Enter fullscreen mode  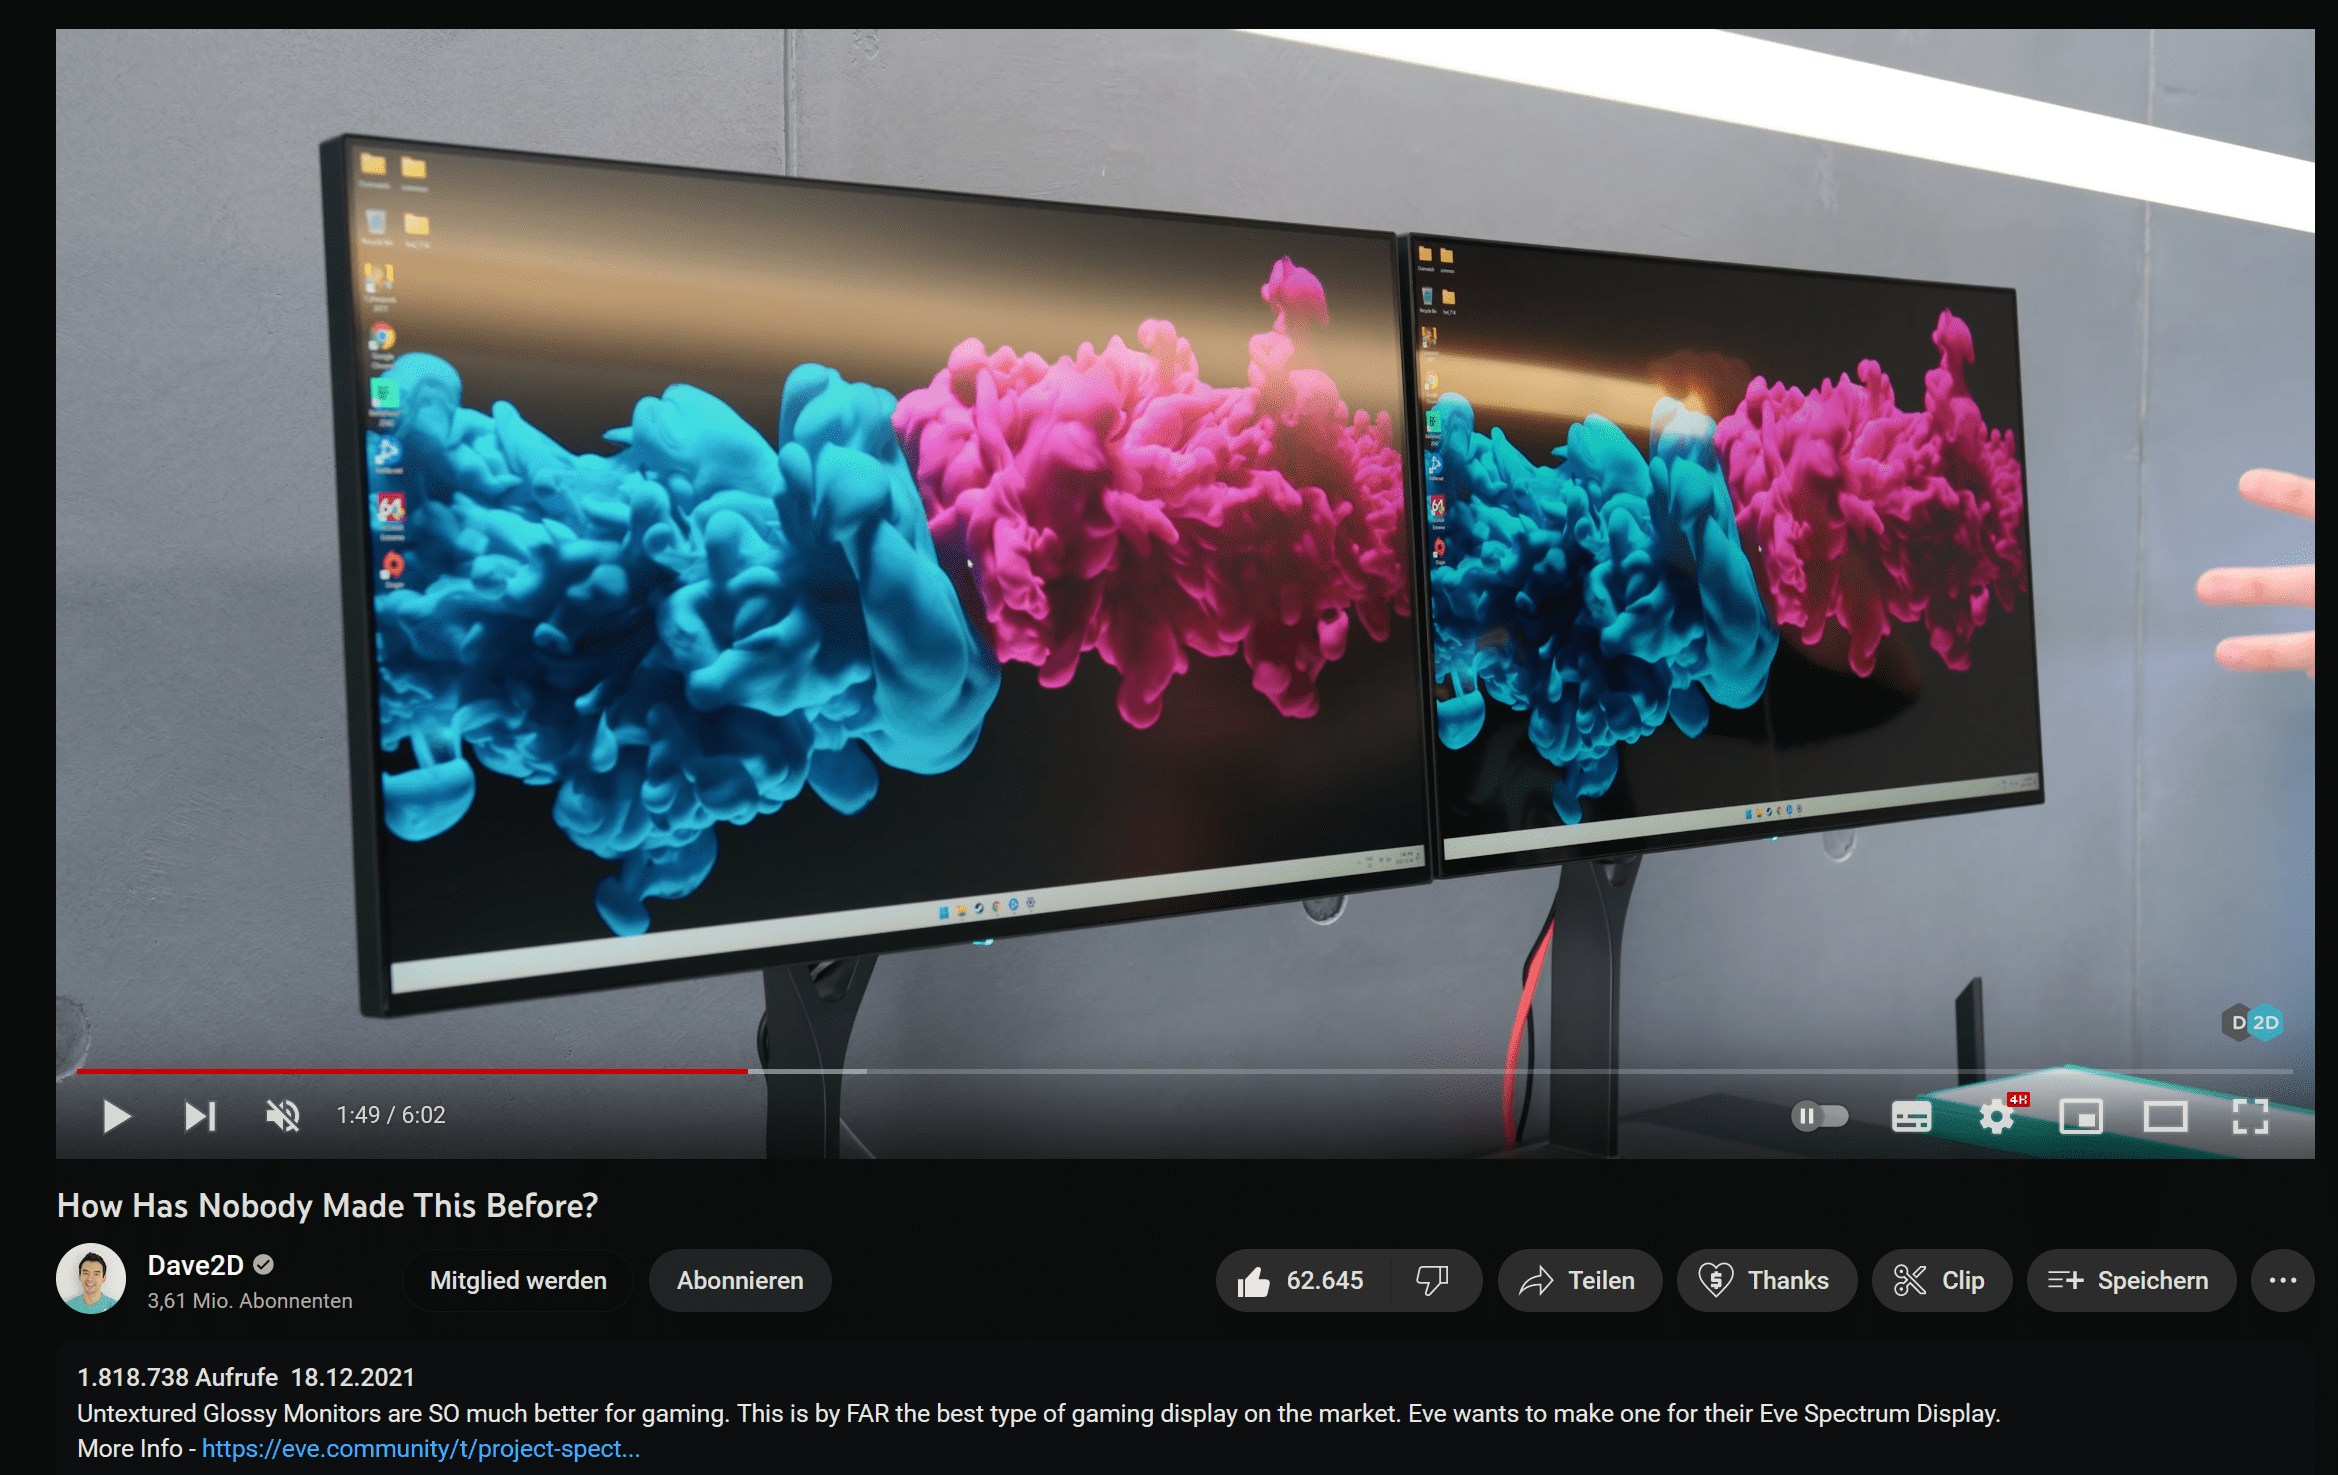tap(2250, 1116)
